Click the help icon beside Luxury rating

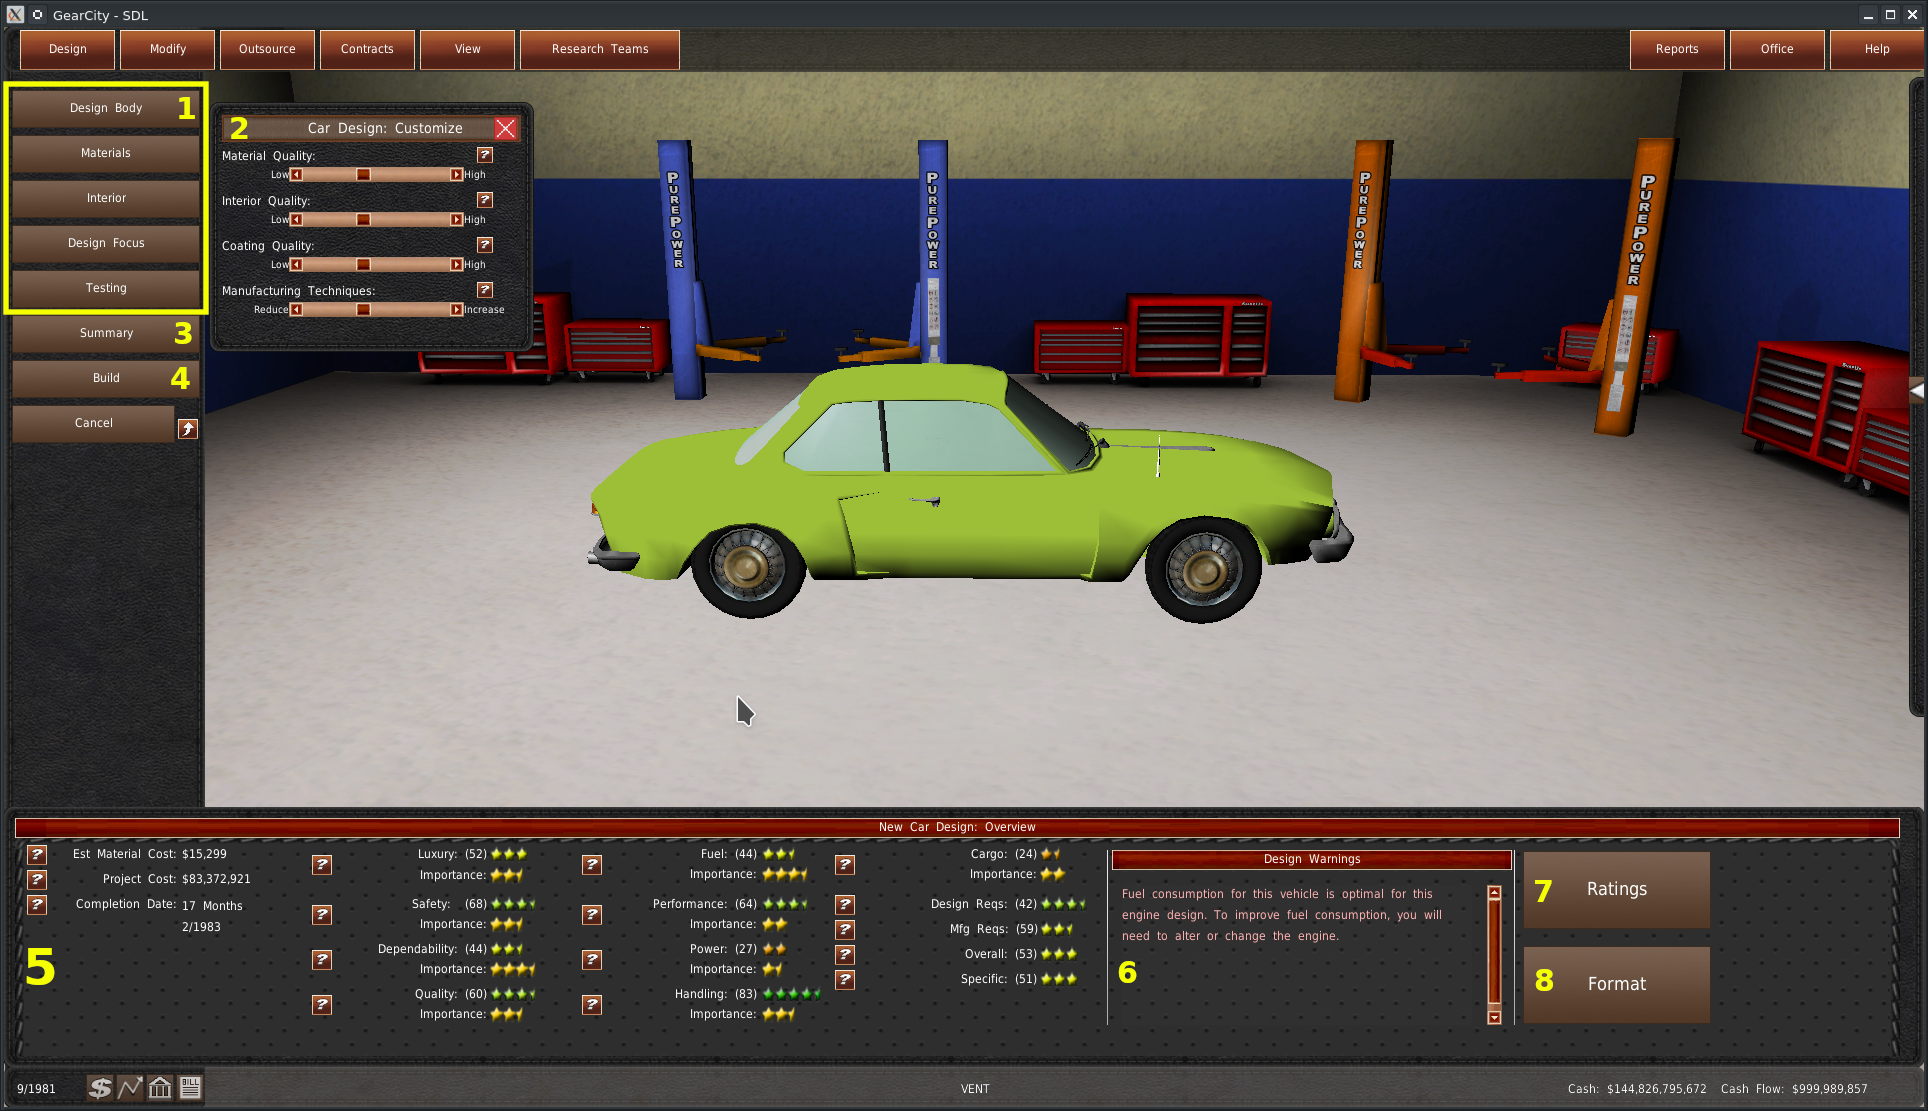point(322,865)
